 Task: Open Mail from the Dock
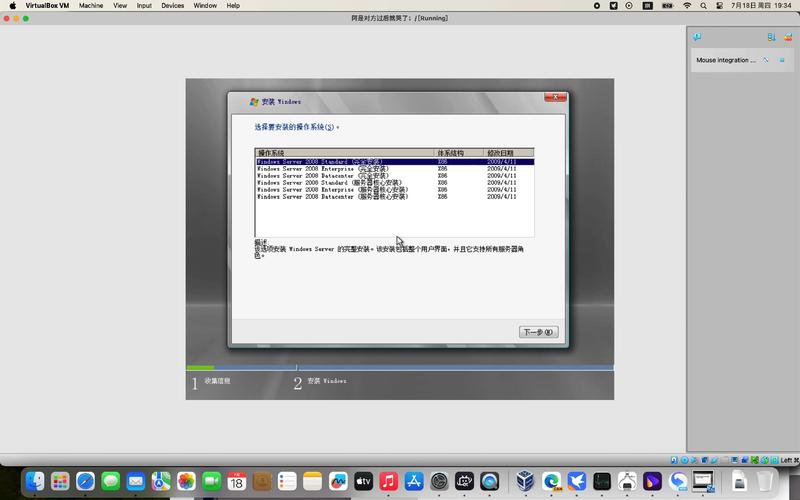(x=136, y=481)
